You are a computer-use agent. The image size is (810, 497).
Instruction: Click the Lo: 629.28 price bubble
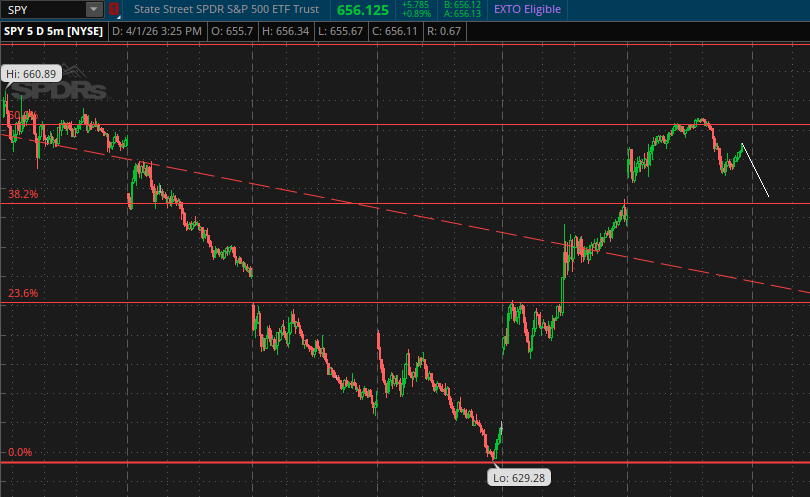pyautogui.click(x=519, y=477)
